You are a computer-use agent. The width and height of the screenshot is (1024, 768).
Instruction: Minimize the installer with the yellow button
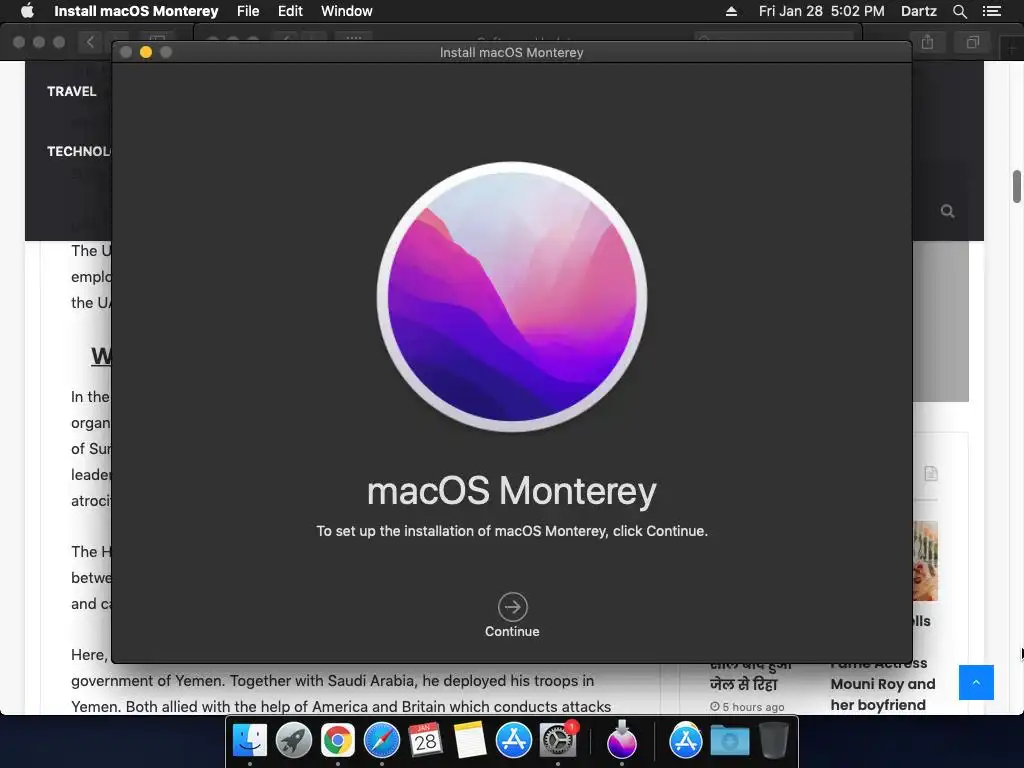[146, 52]
